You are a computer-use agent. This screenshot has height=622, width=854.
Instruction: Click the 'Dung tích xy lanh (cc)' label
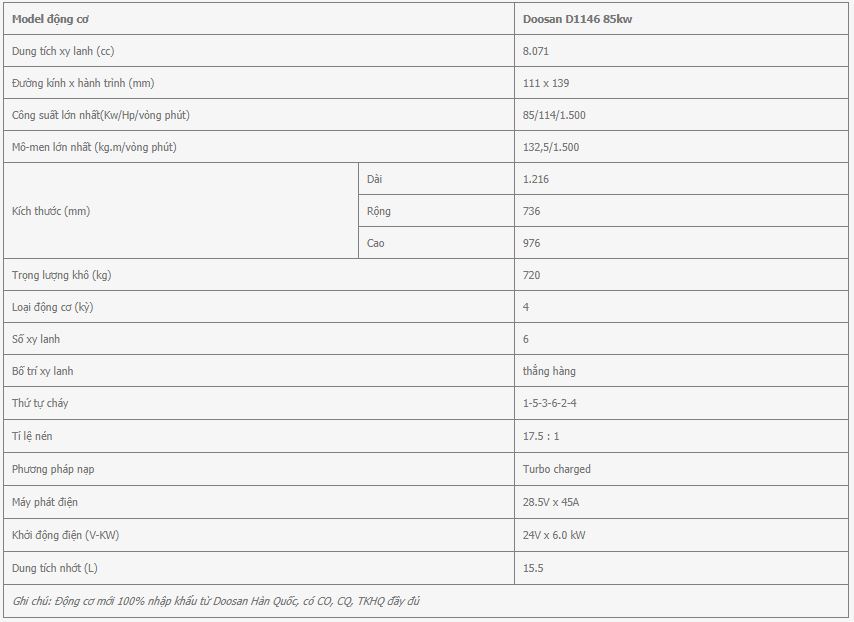pyautogui.click(x=63, y=51)
